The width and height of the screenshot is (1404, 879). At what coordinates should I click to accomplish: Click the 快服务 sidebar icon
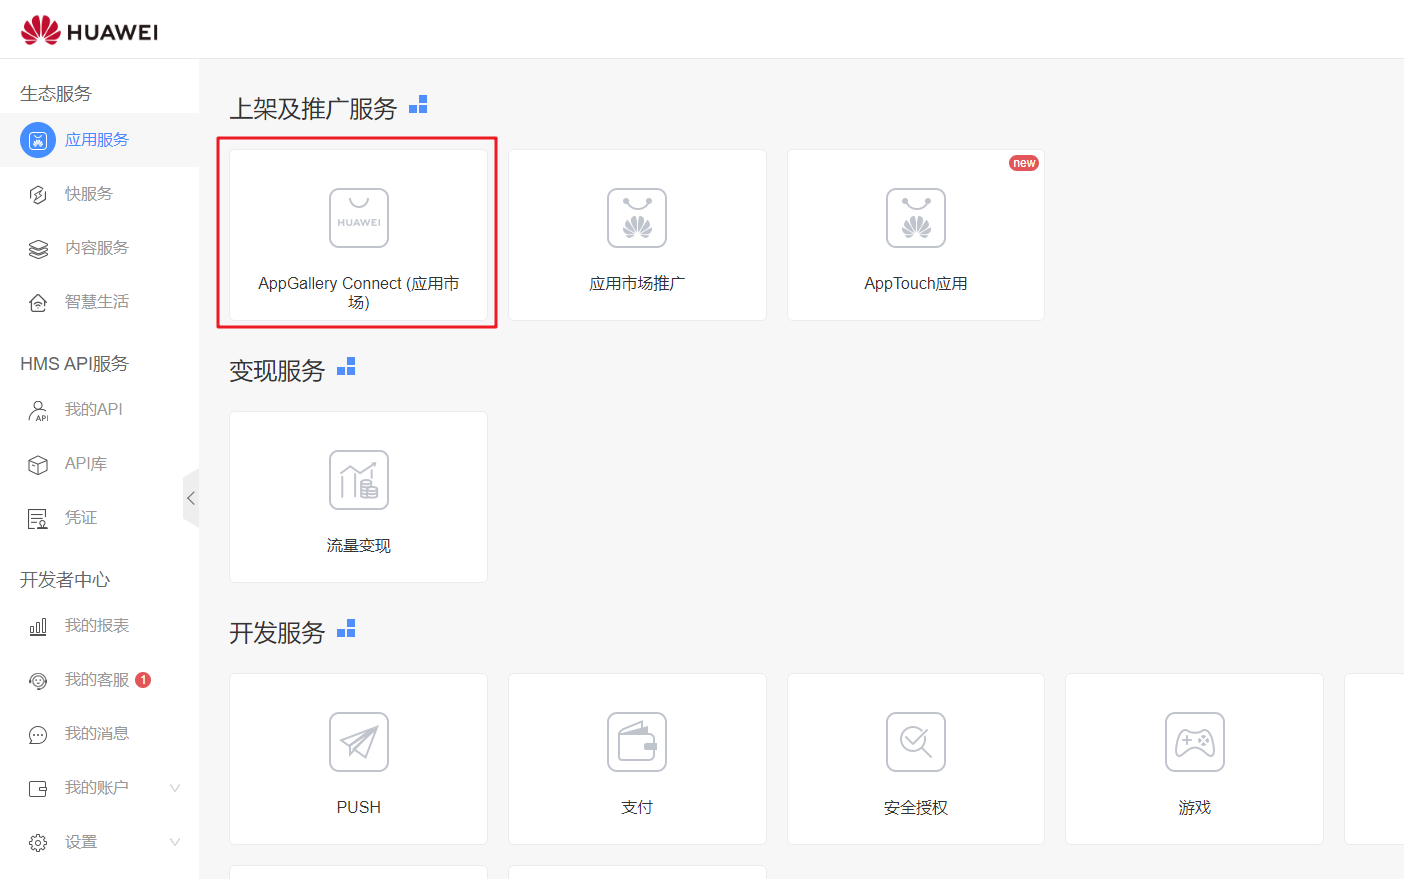pos(38,194)
